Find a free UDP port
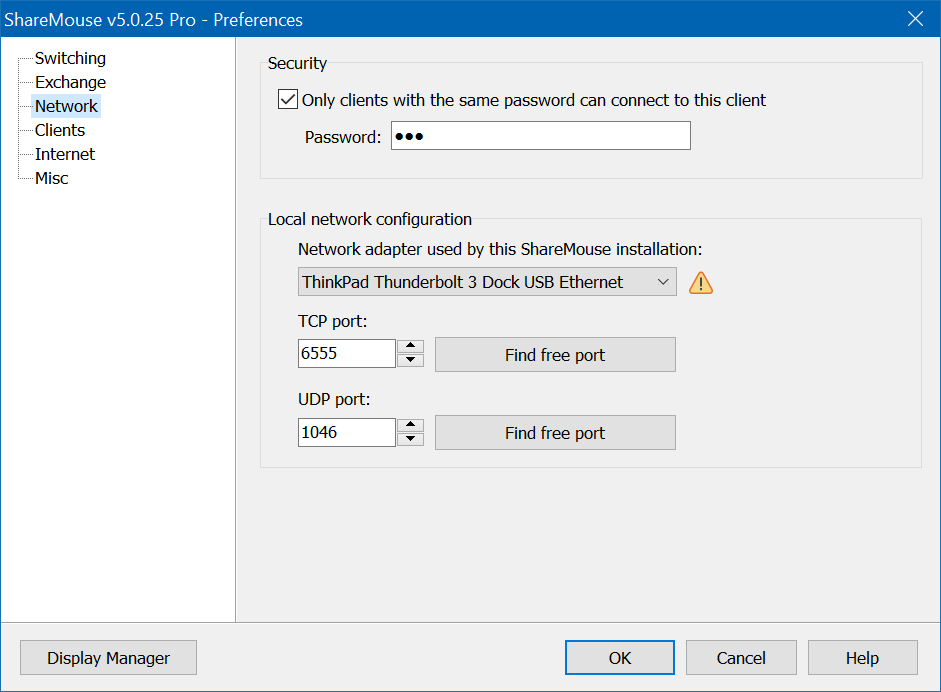Screen dimensions: 941x692 555,433
